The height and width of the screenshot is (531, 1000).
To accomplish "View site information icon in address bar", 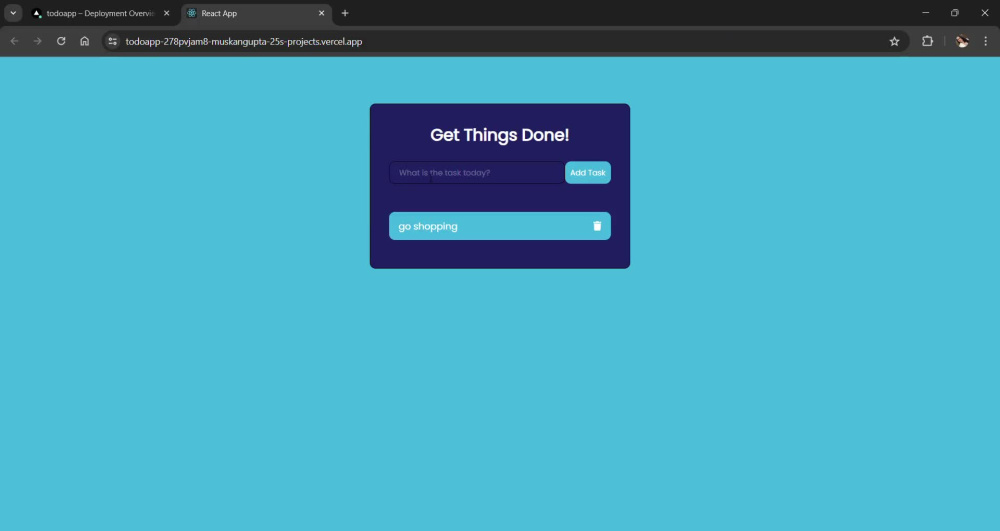I will pyautogui.click(x=112, y=41).
